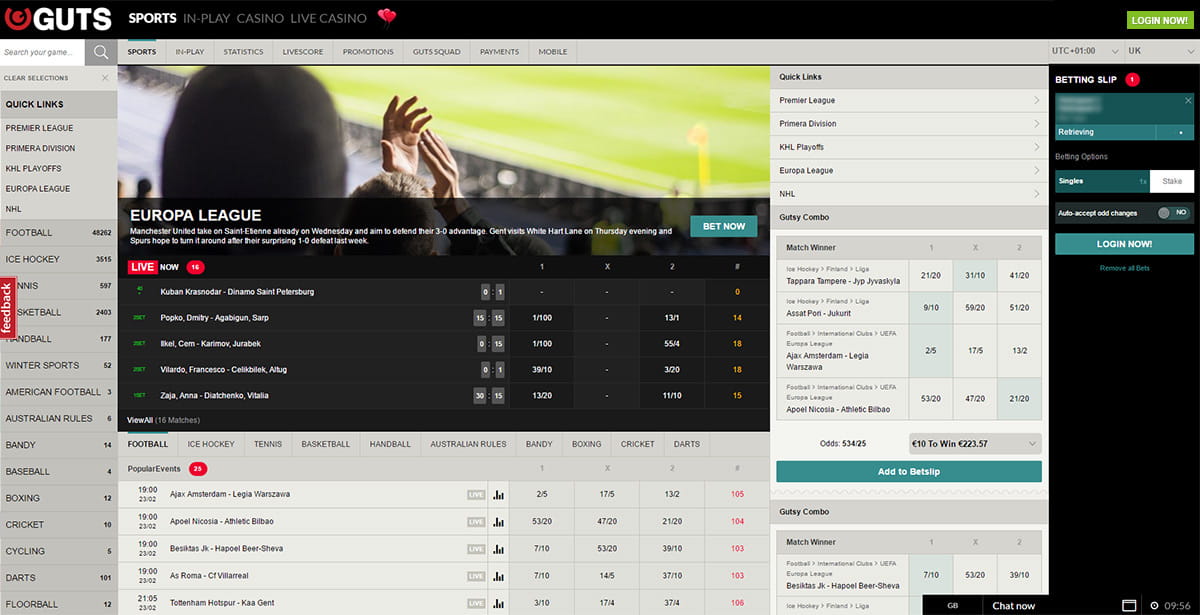Screen dimensions: 1200x615
Task: Open Chat now in bottom bar
Action: click(1013, 606)
